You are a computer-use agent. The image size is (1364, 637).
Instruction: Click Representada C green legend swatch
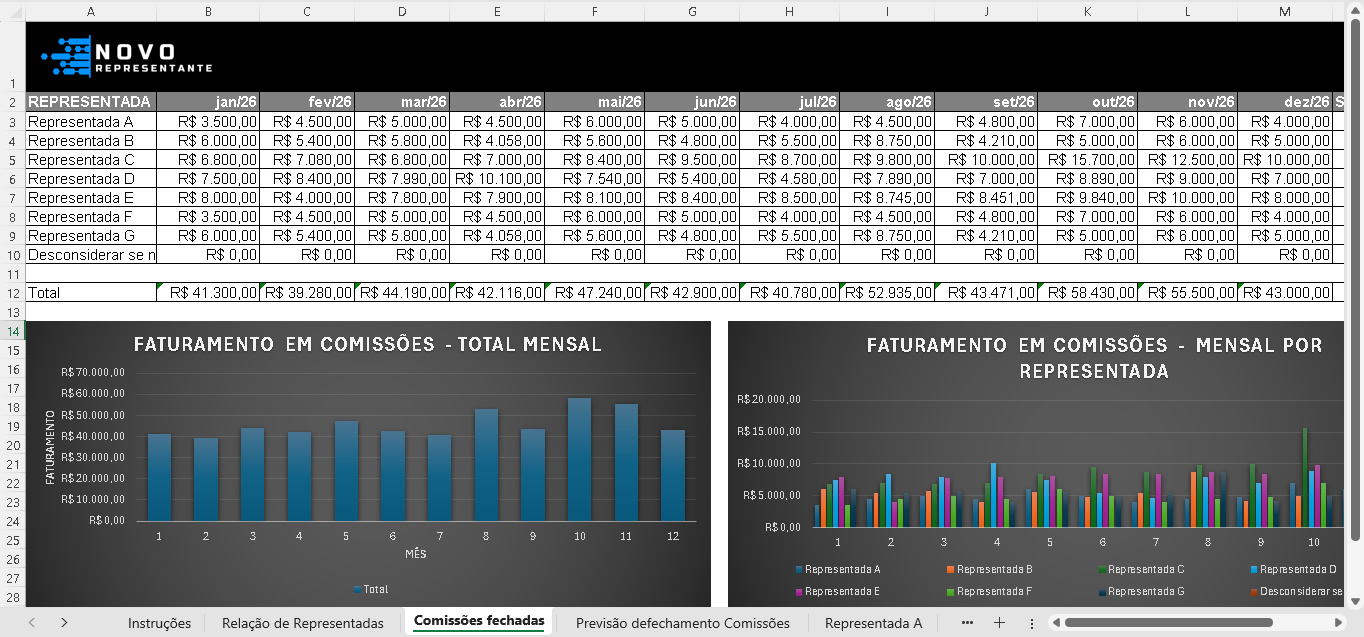pyautogui.click(x=1100, y=570)
